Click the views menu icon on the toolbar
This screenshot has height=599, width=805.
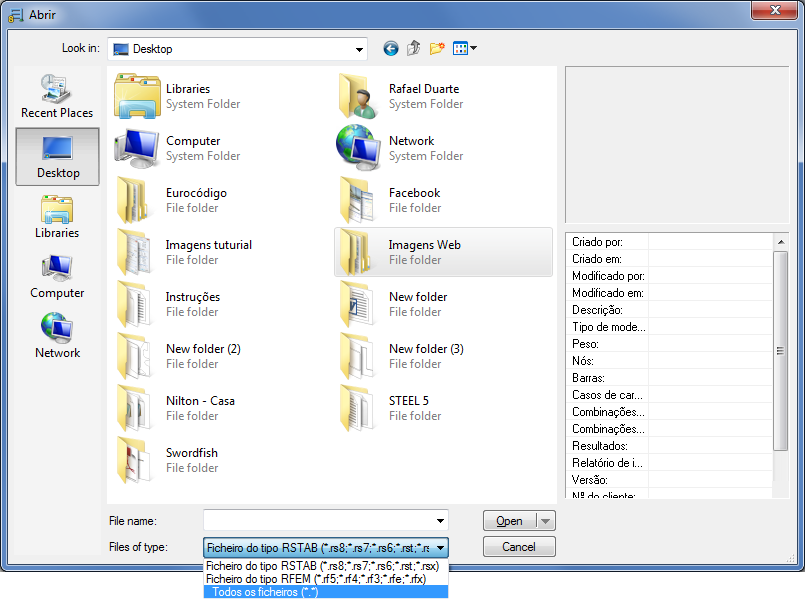pyautogui.click(x=461, y=48)
